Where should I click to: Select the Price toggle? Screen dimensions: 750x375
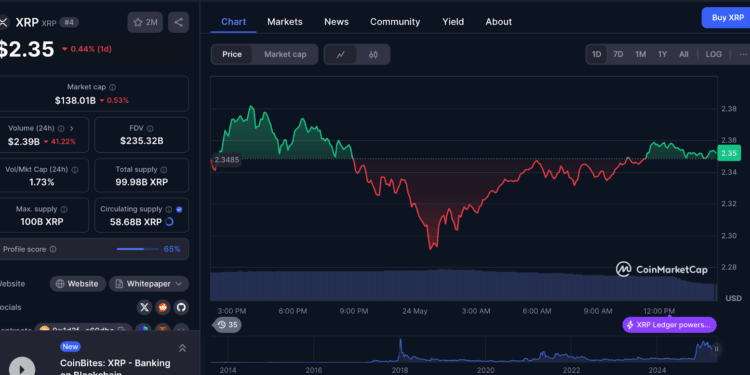tap(232, 55)
